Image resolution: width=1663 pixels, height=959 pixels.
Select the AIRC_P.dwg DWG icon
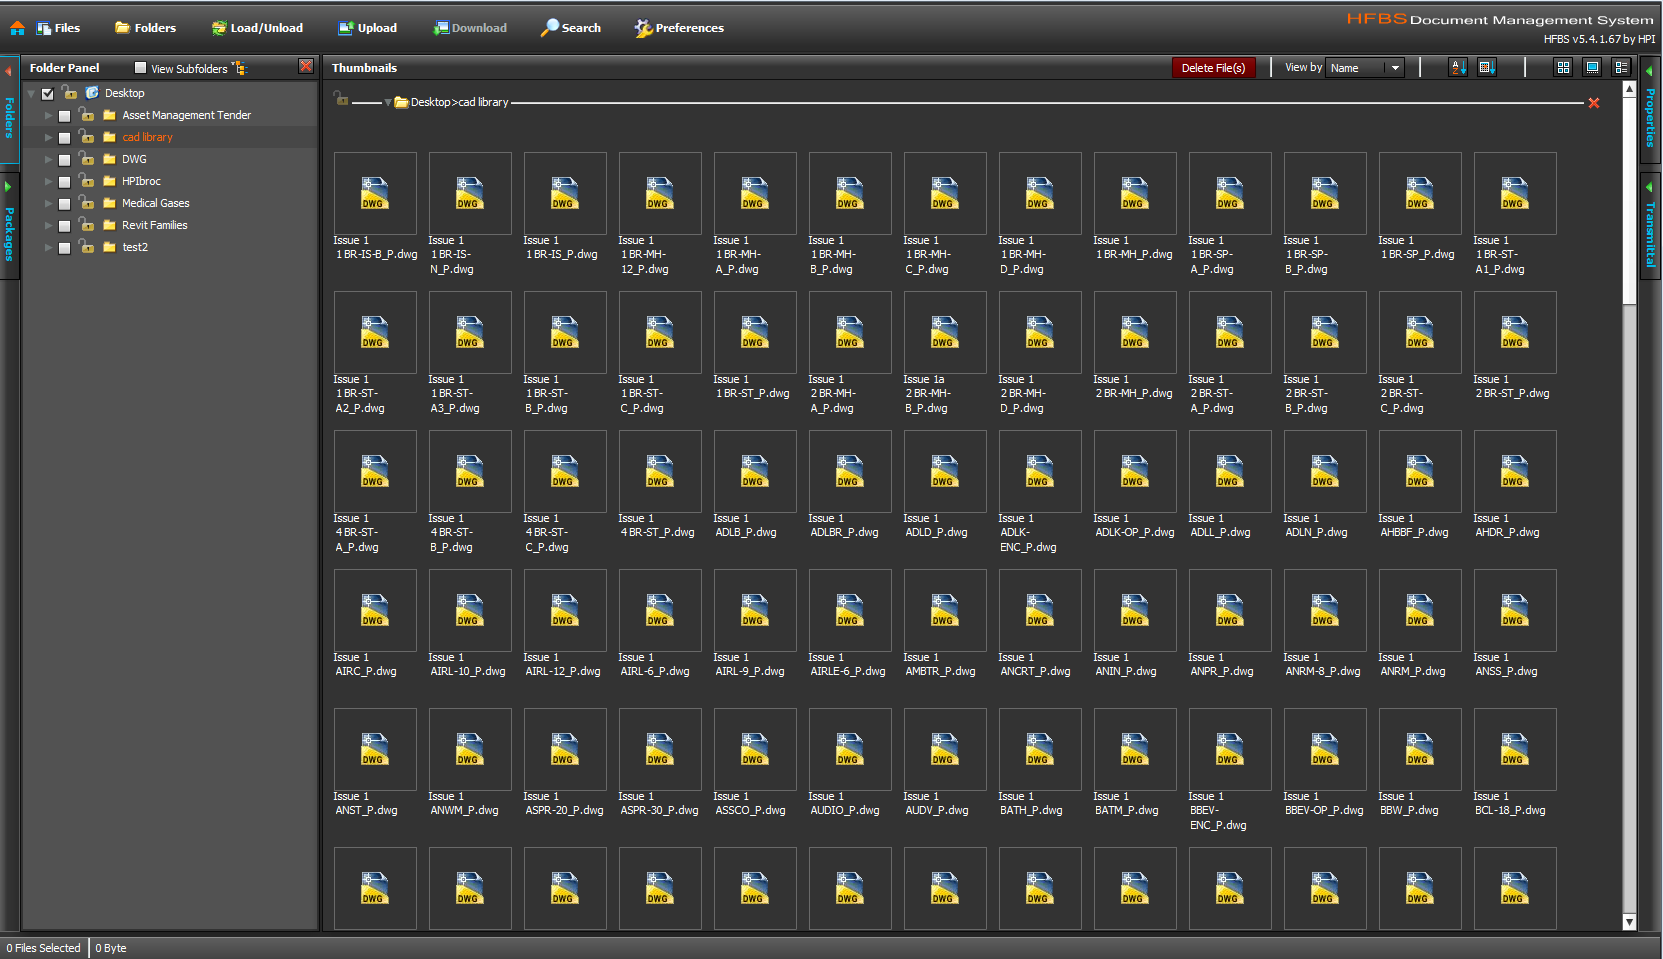(375, 610)
